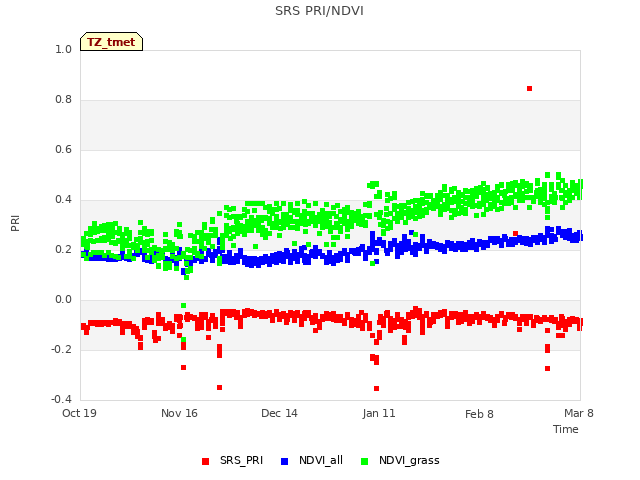640x480 pixels.
Task: Click the 1.0 y-axis tick label
Action: (63, 49)
